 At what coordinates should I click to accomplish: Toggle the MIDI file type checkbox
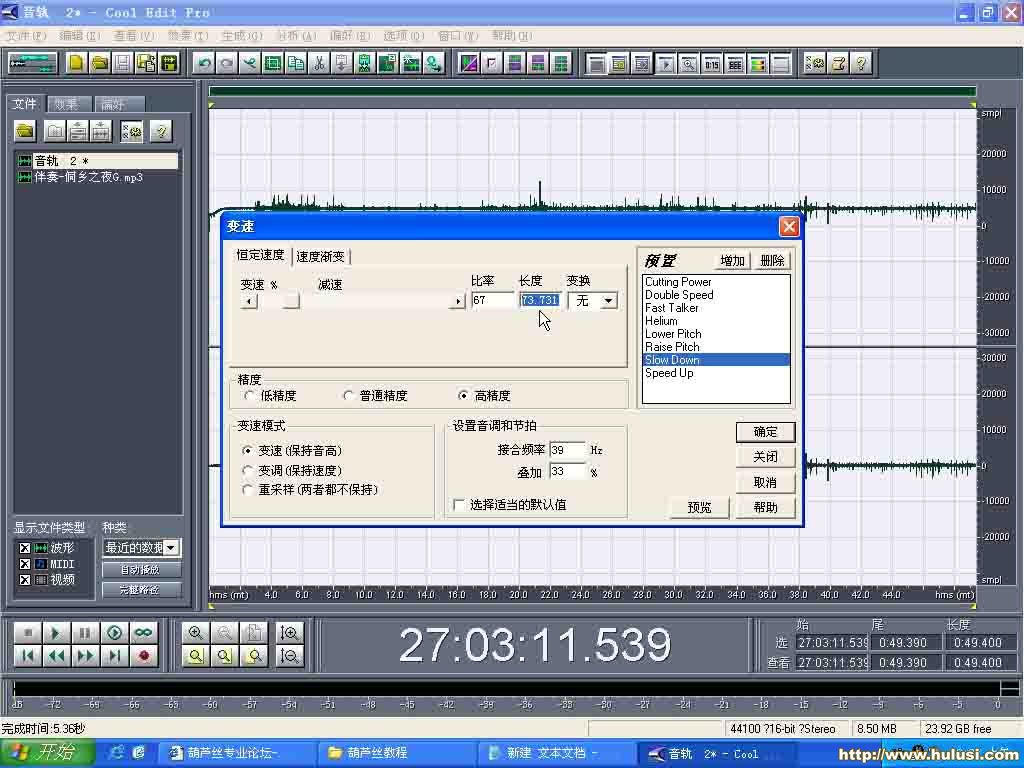point(24,564)
